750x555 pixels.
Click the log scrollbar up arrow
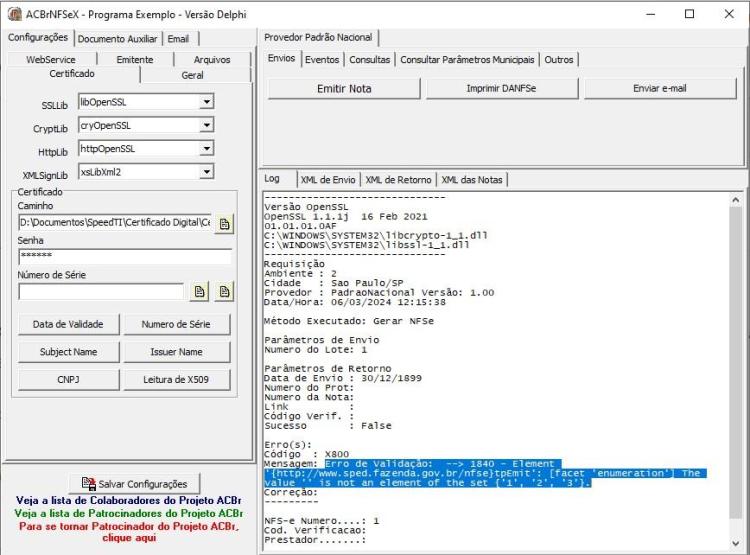pos(736,200)
